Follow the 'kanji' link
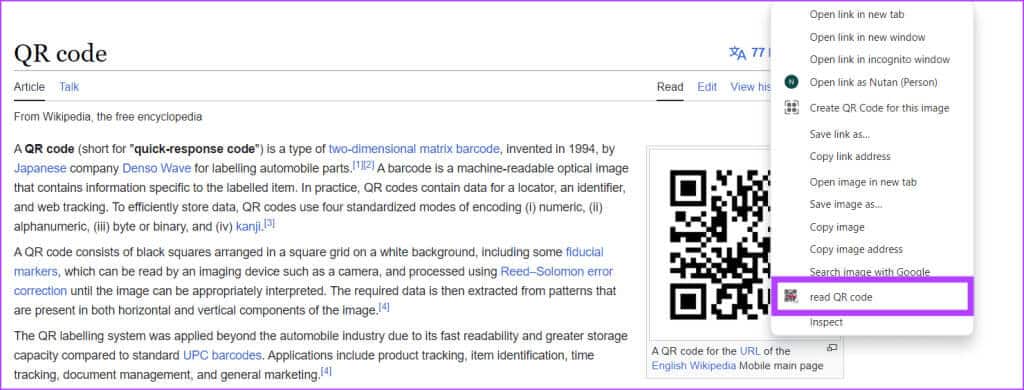This screenshot has height=390, width=1024. point(249,226)
